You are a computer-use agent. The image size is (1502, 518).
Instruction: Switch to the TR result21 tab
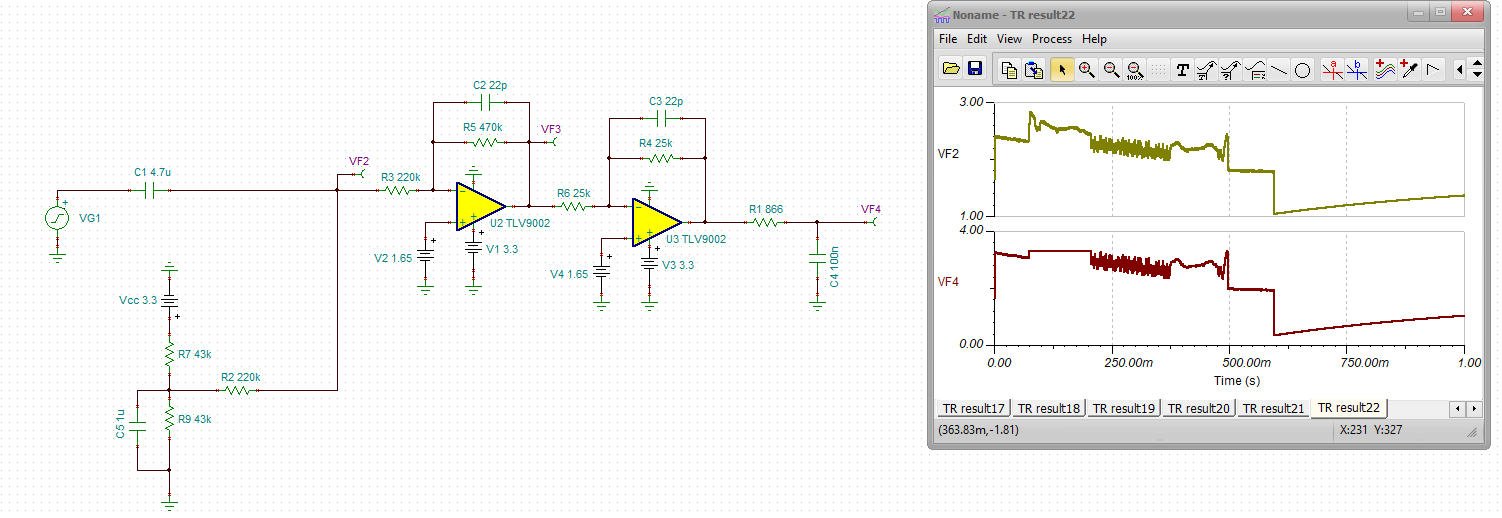(x=1274, y=408)
